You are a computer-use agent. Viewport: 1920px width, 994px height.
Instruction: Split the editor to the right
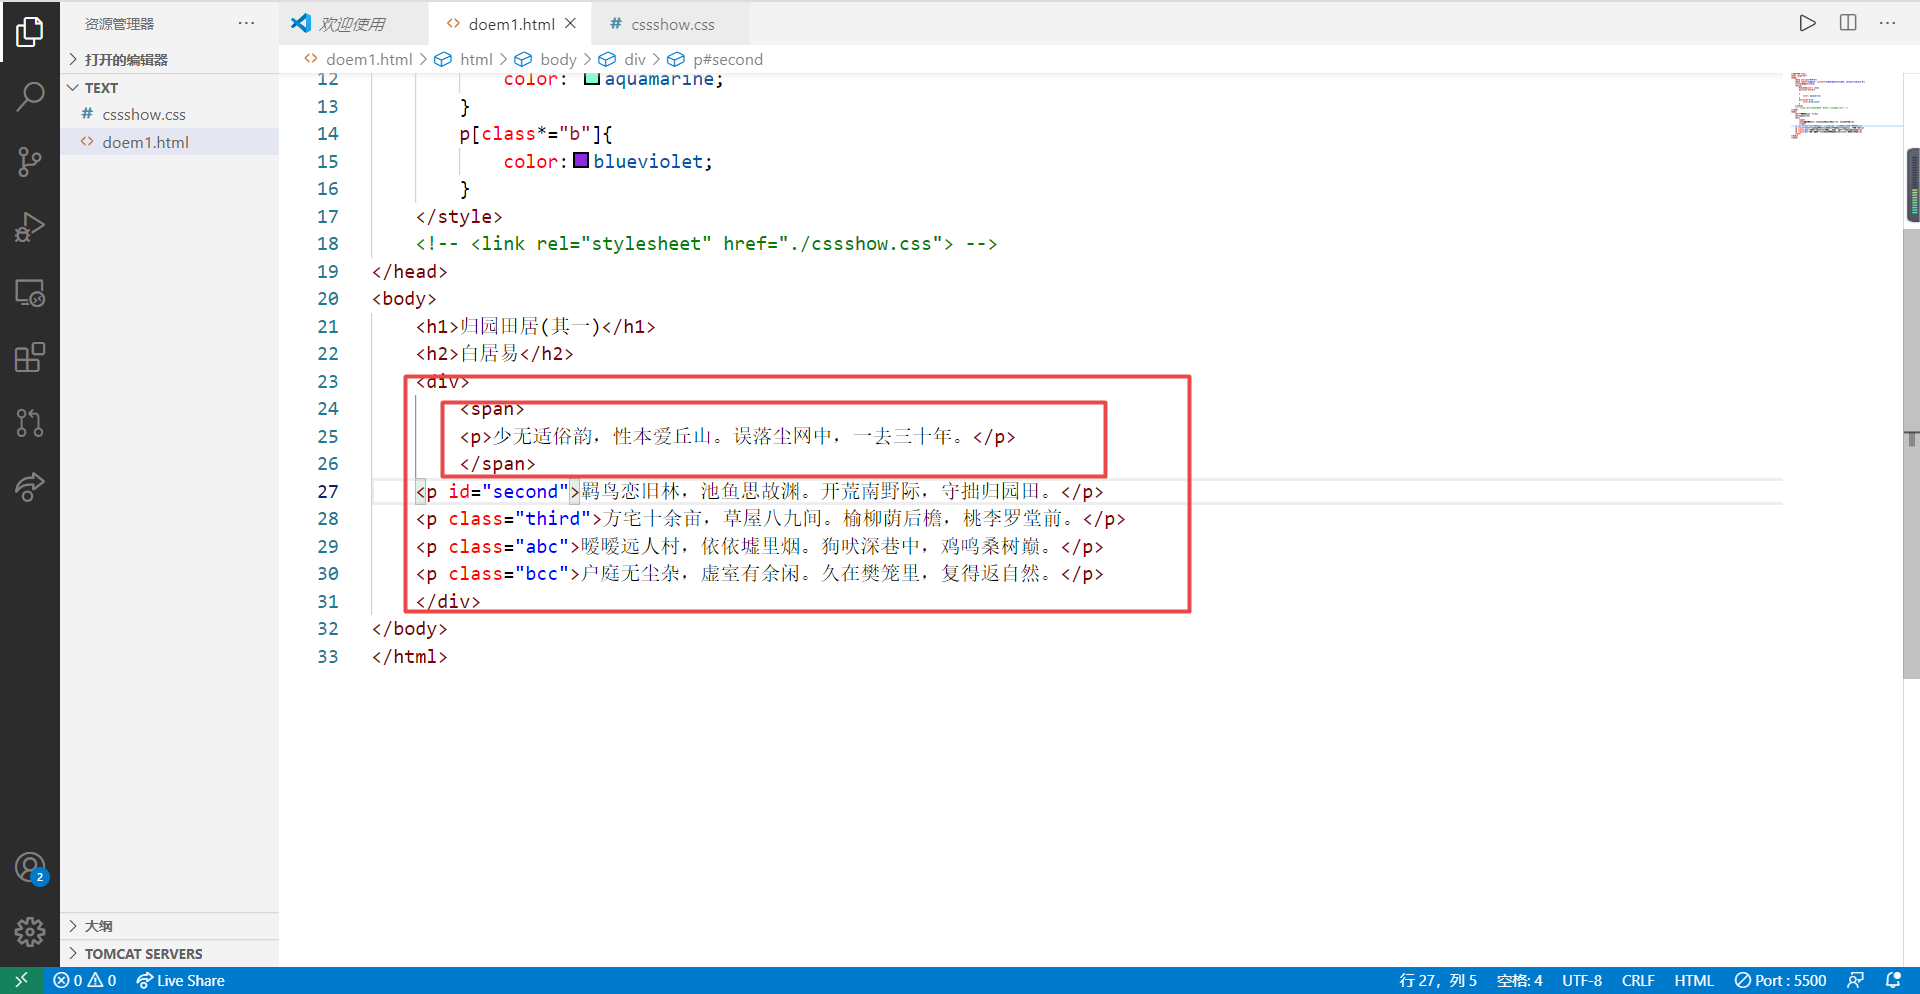(x=1848, y=23)
